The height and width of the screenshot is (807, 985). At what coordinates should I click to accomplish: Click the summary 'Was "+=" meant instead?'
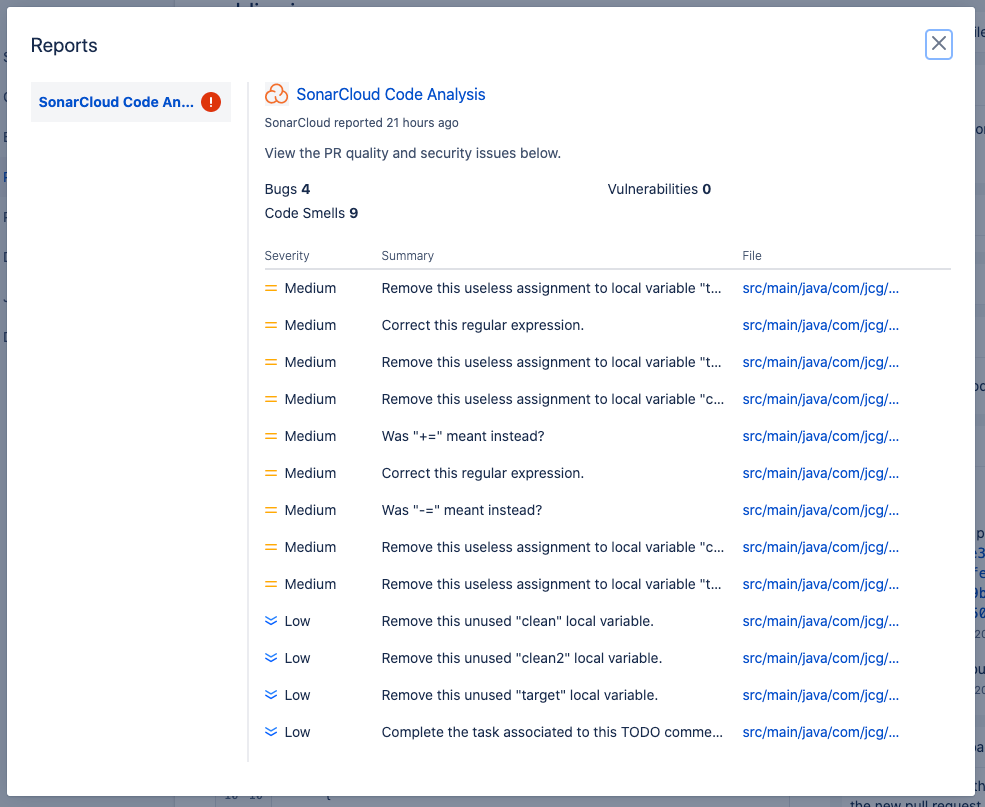463,436
